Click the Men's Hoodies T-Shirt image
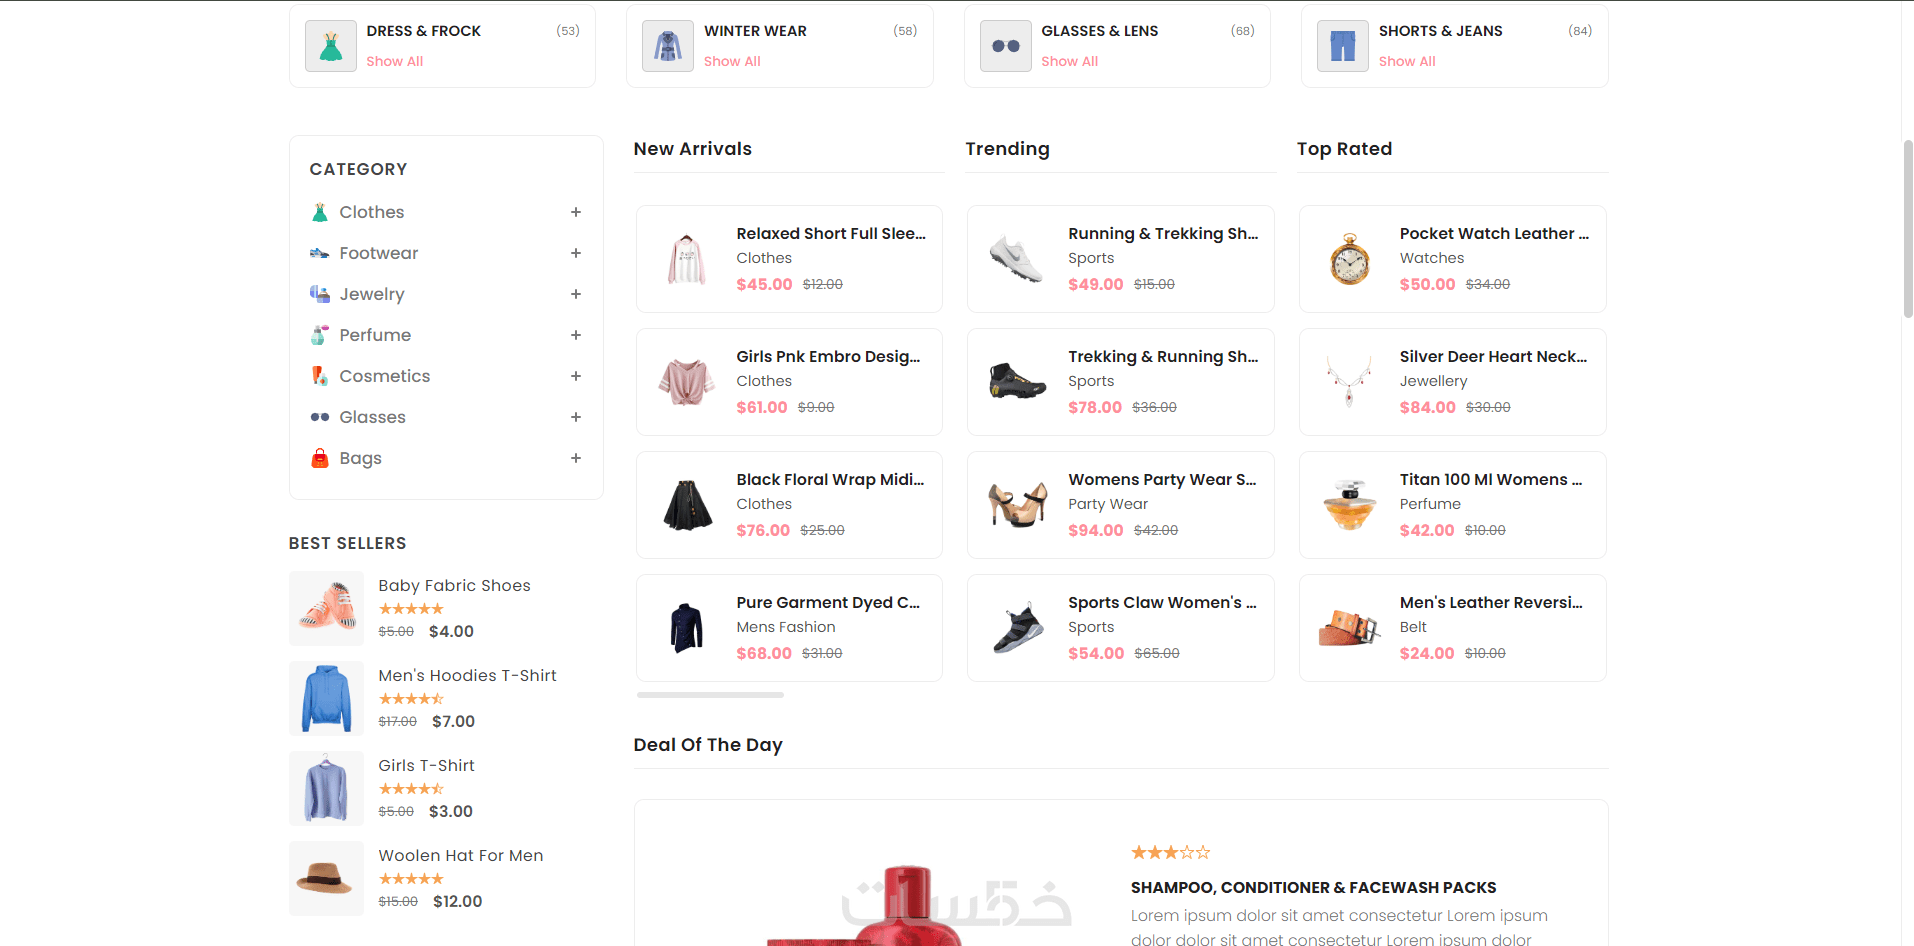 click(x=326, y=698)
